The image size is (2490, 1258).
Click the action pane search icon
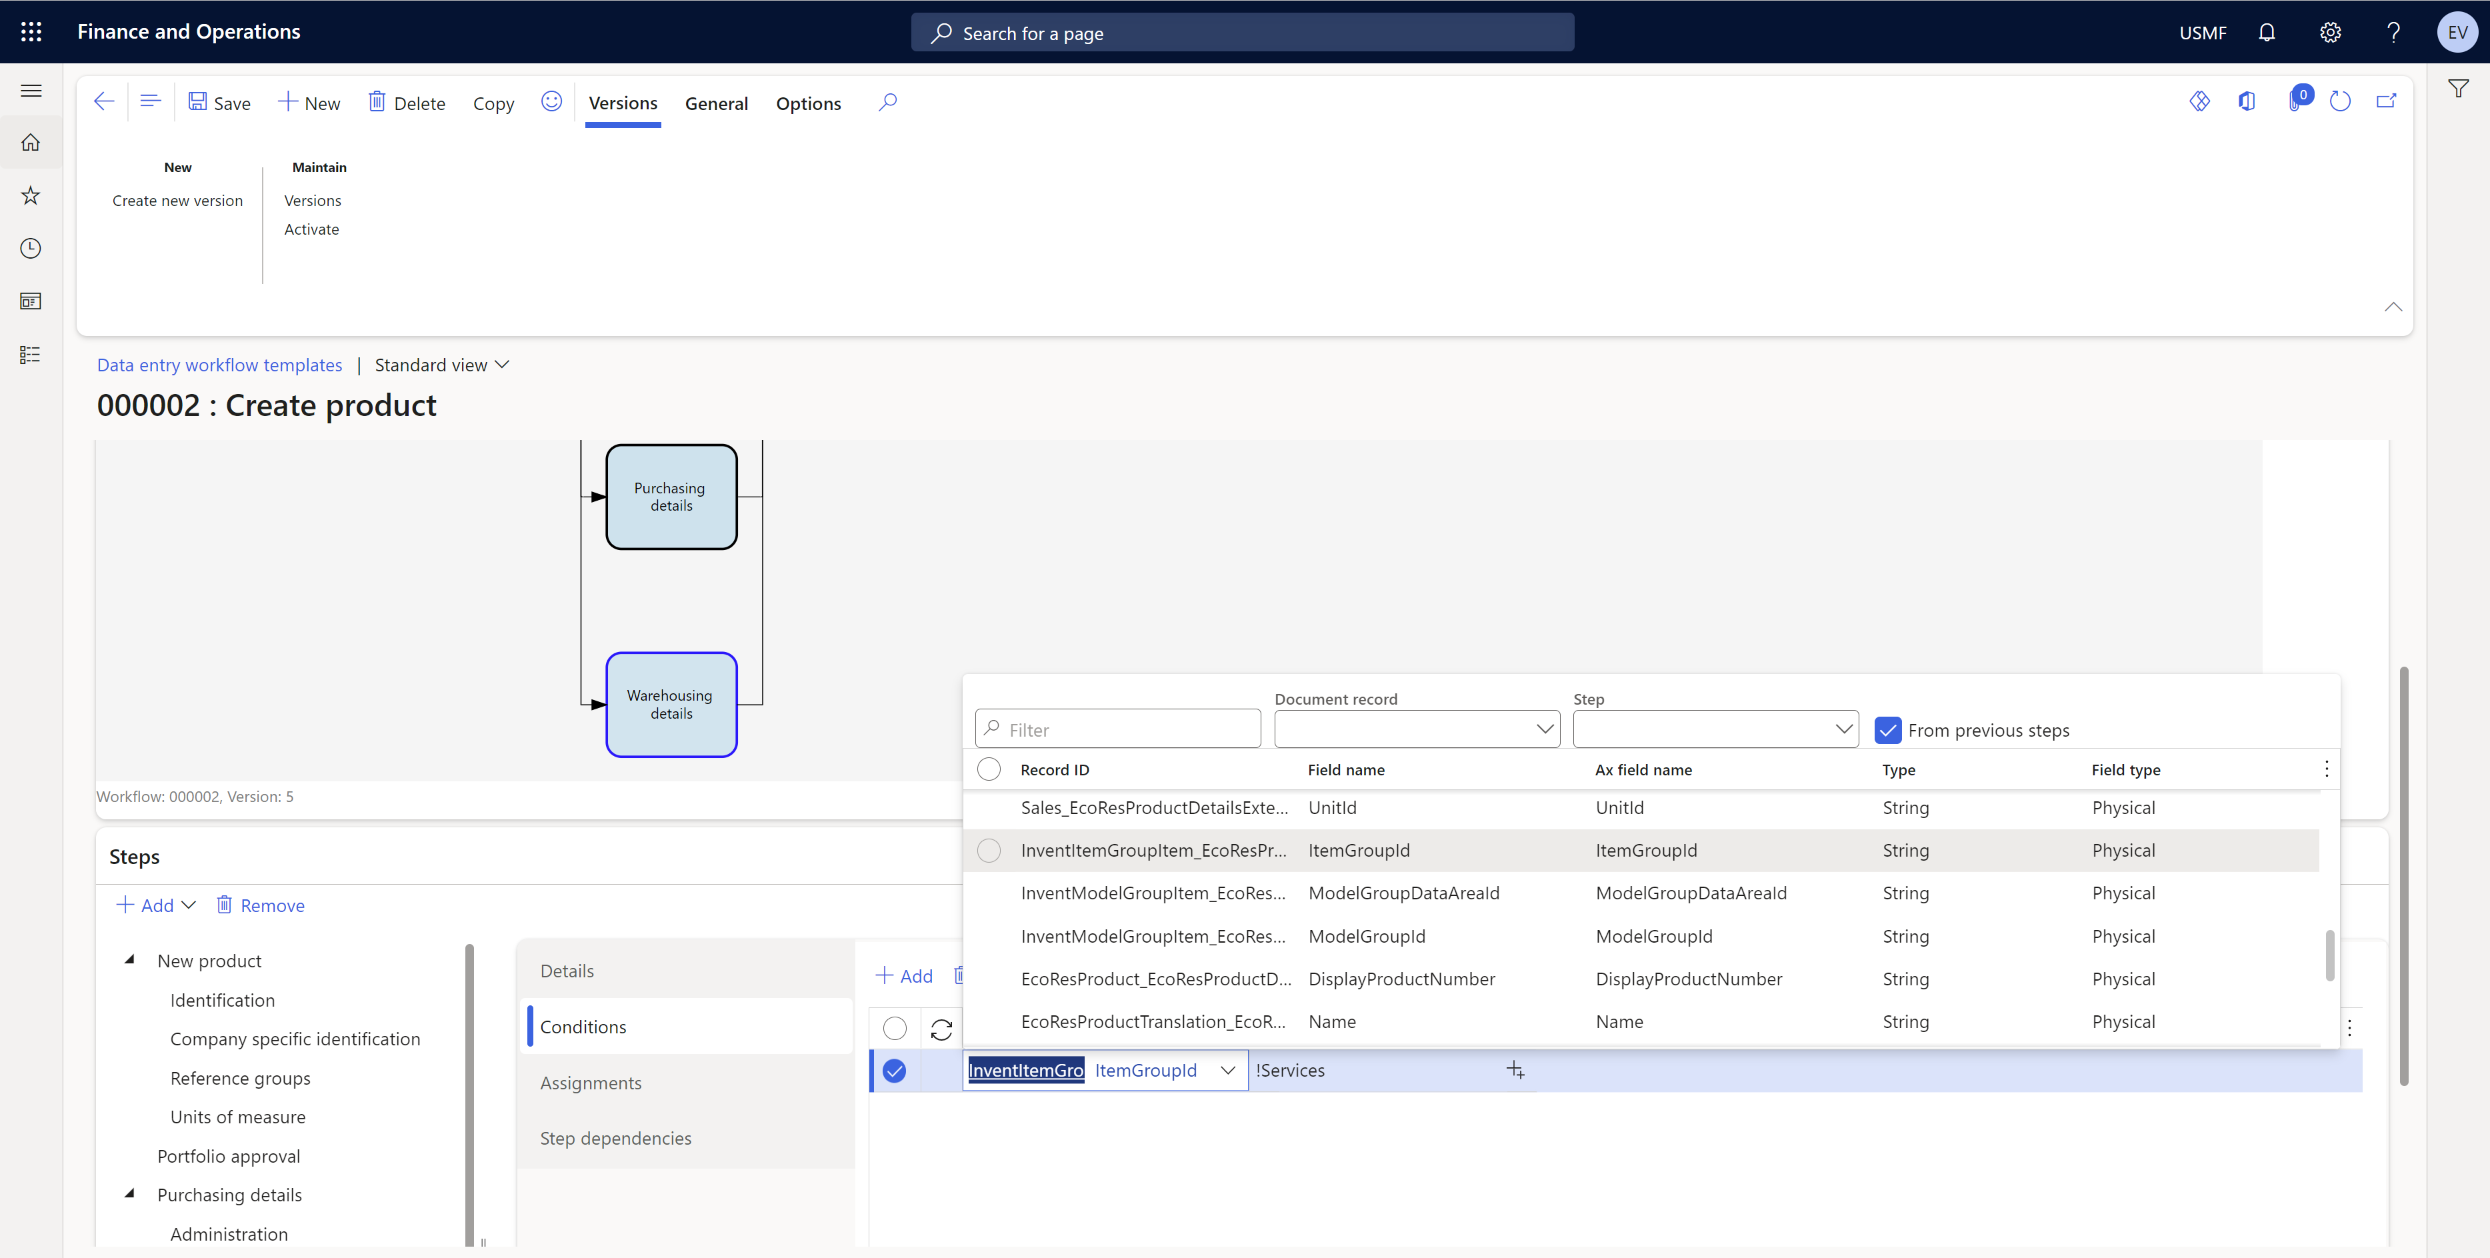click(888, 102)
